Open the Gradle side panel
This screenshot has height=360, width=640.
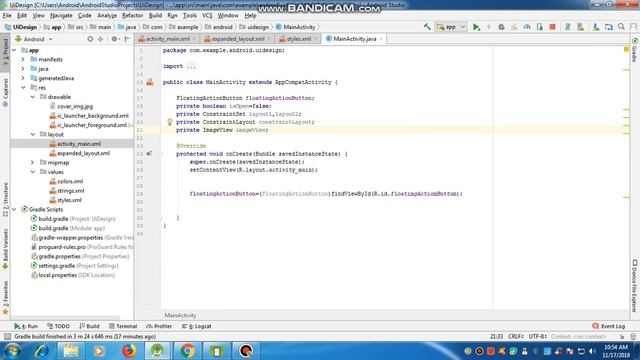tap(635, 50)
